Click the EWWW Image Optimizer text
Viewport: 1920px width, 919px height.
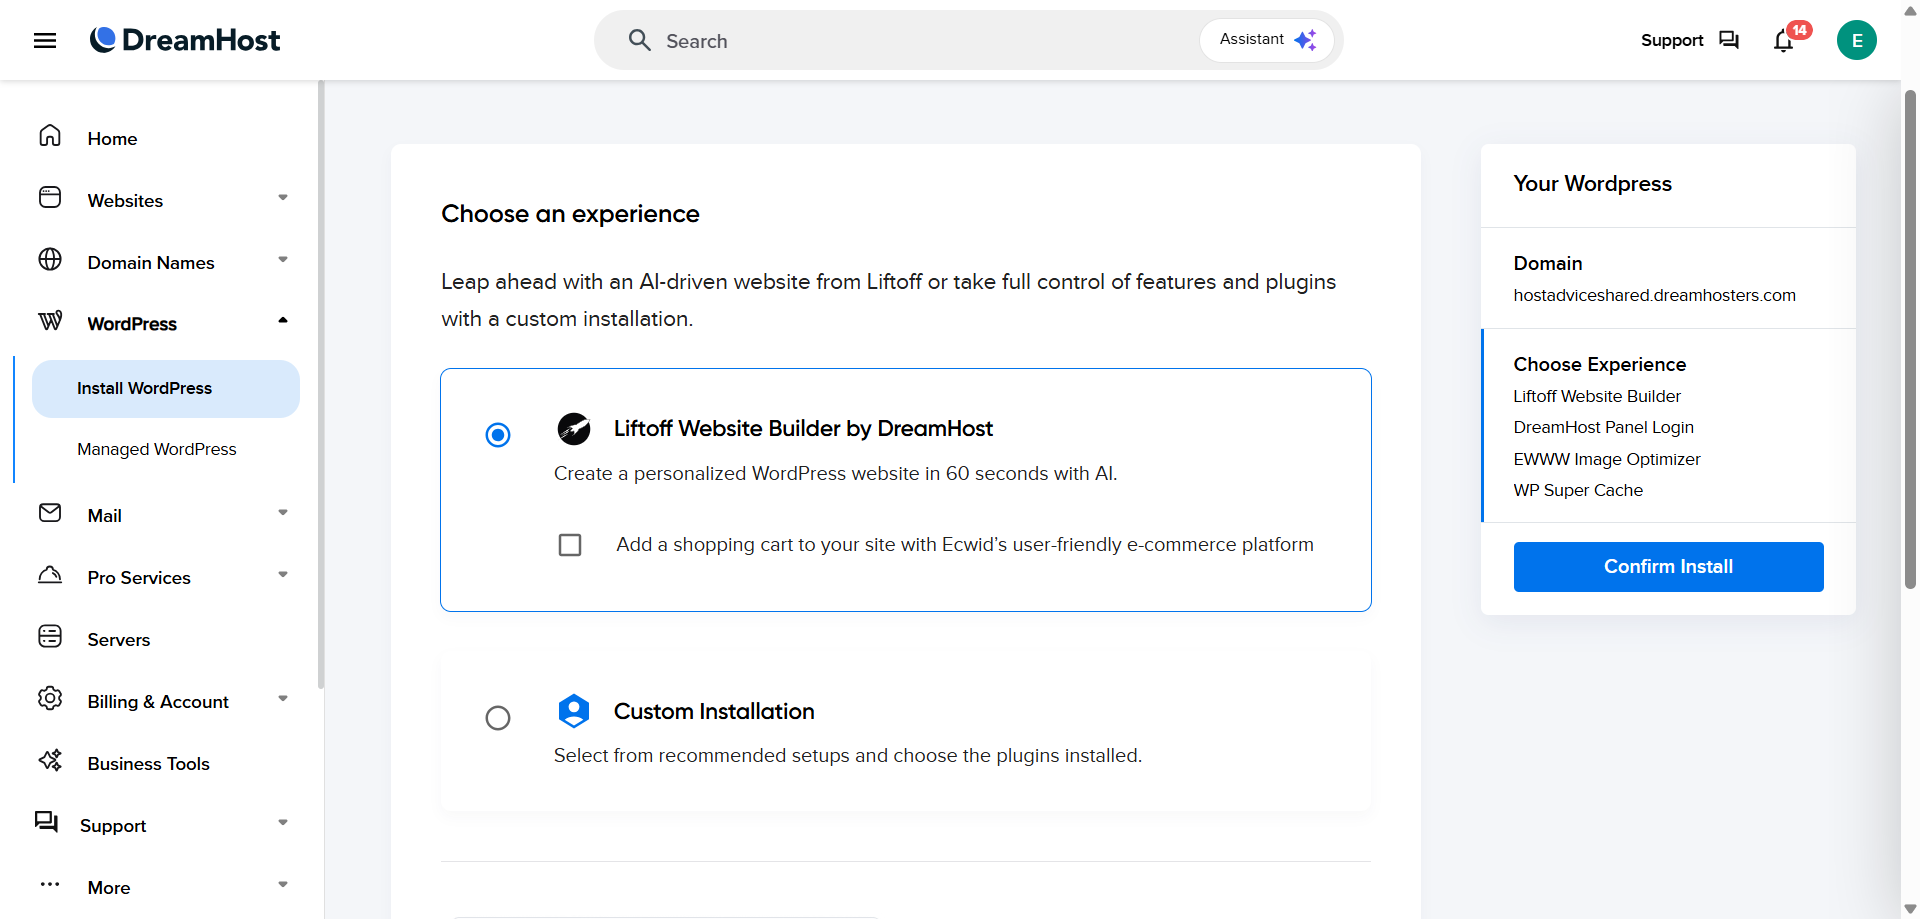[x=1606, y=460]
